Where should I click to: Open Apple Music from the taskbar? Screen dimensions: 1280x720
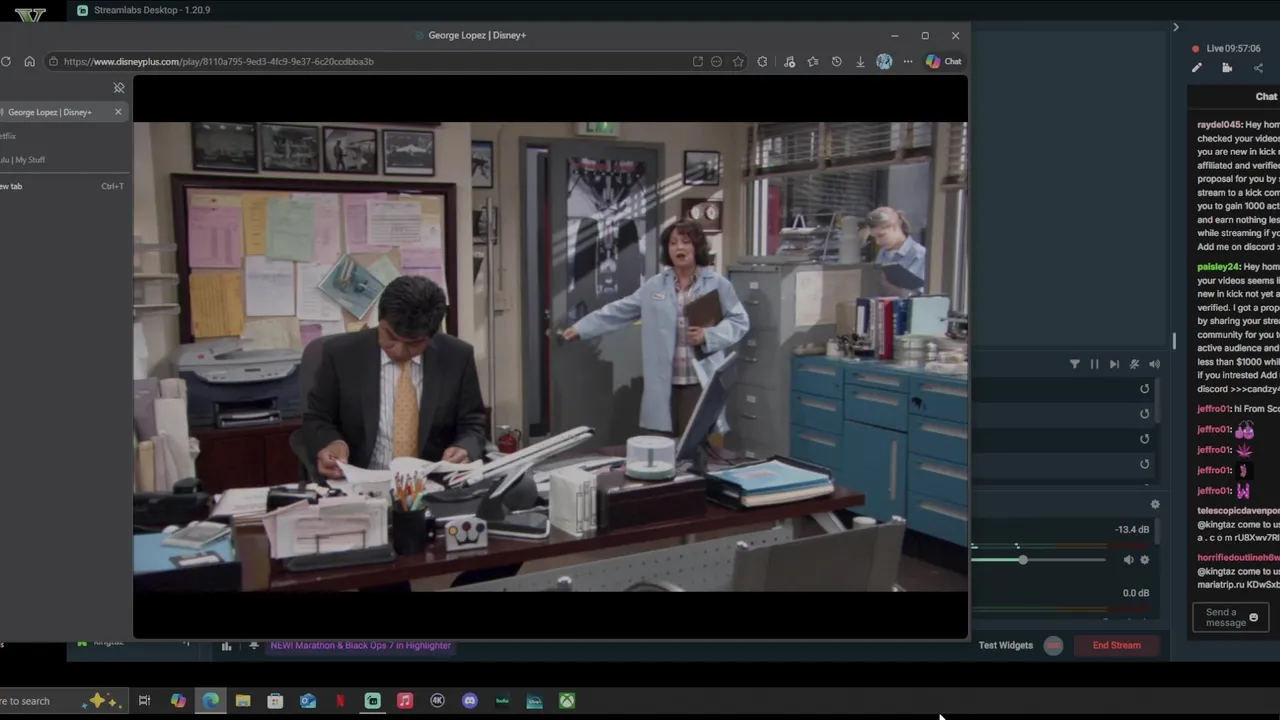point(405,701)
